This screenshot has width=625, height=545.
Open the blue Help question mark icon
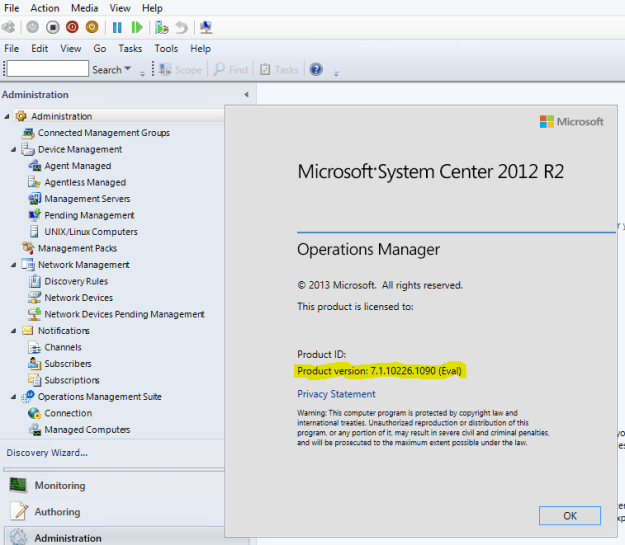(x=316, y=69)
